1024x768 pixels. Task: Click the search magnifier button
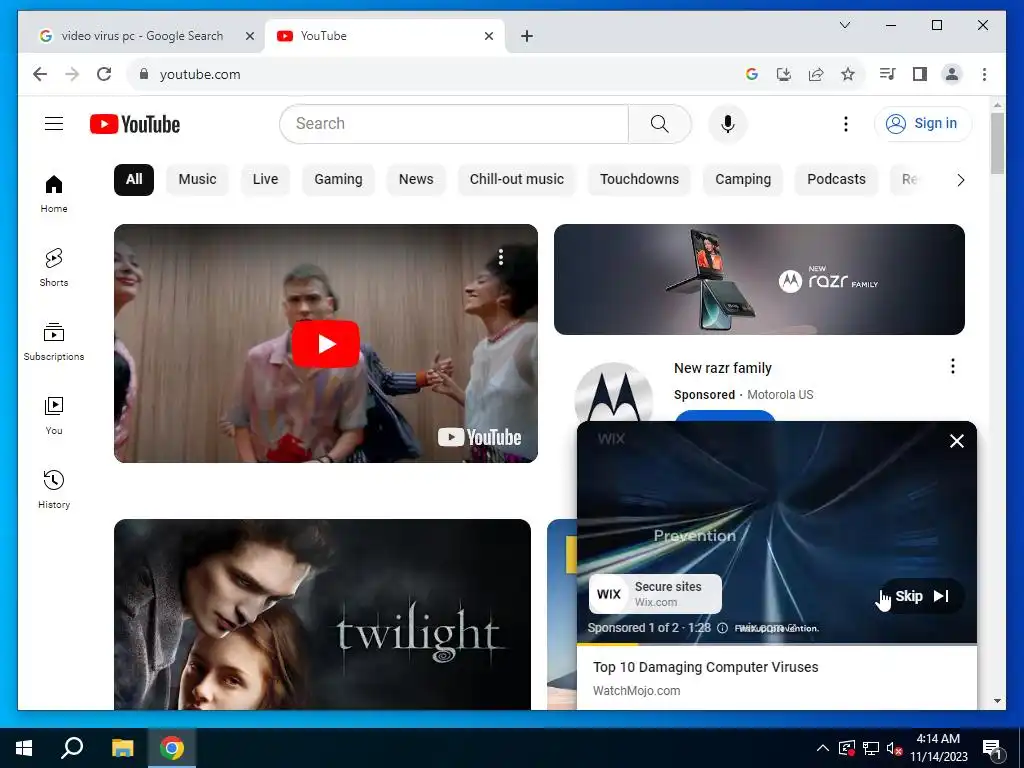coord(660,124)
